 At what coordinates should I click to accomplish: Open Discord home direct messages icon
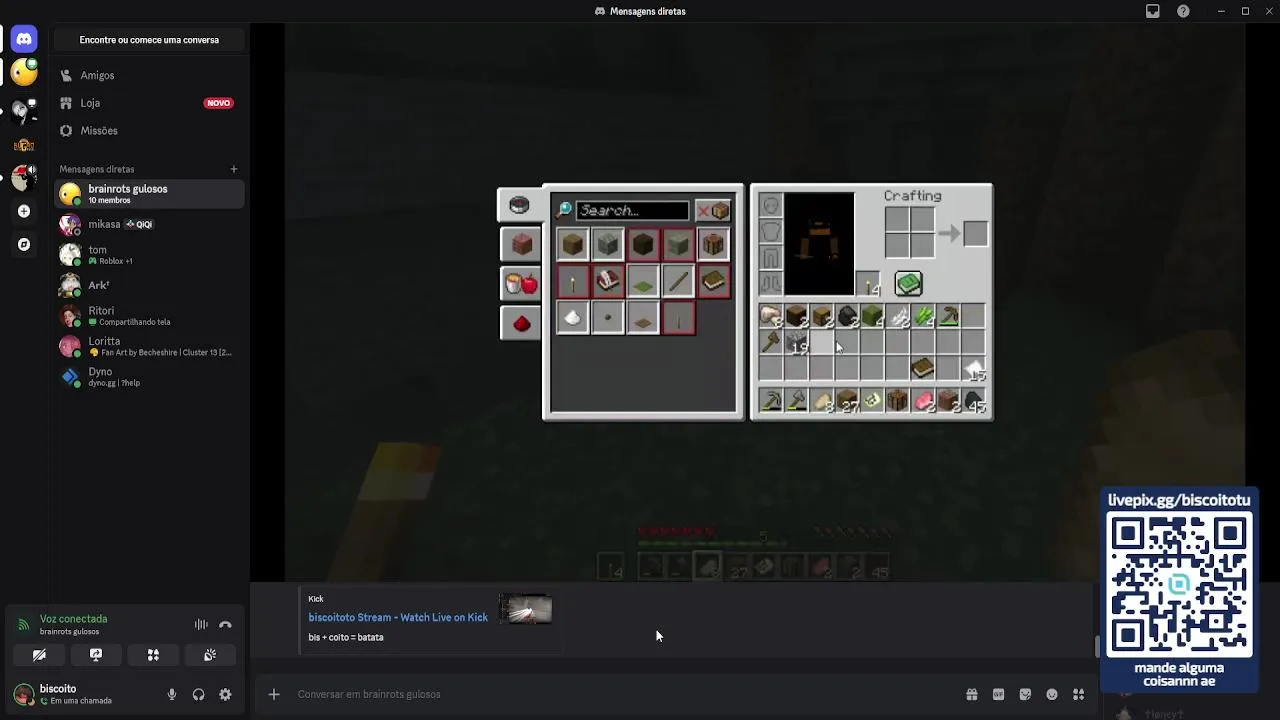pos(24,39)
